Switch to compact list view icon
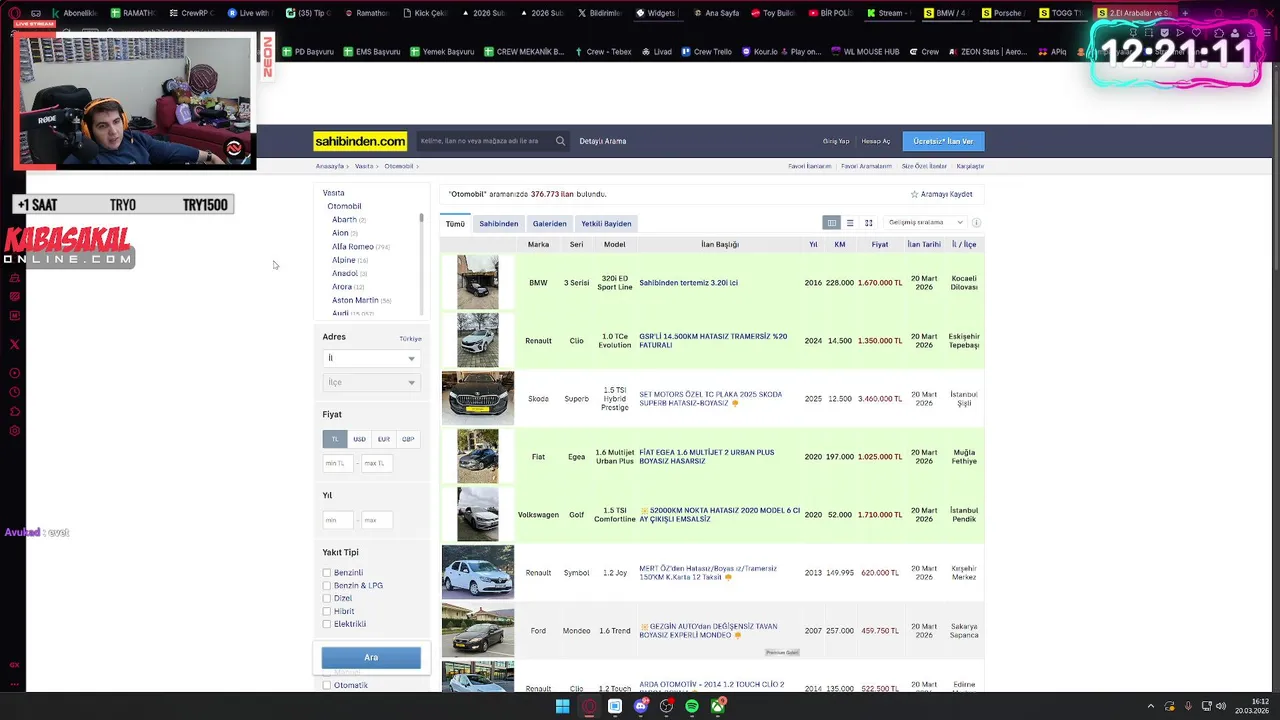Image resolution: width=1280 pixels, height=720 pixels. click(x=850, y=223)
